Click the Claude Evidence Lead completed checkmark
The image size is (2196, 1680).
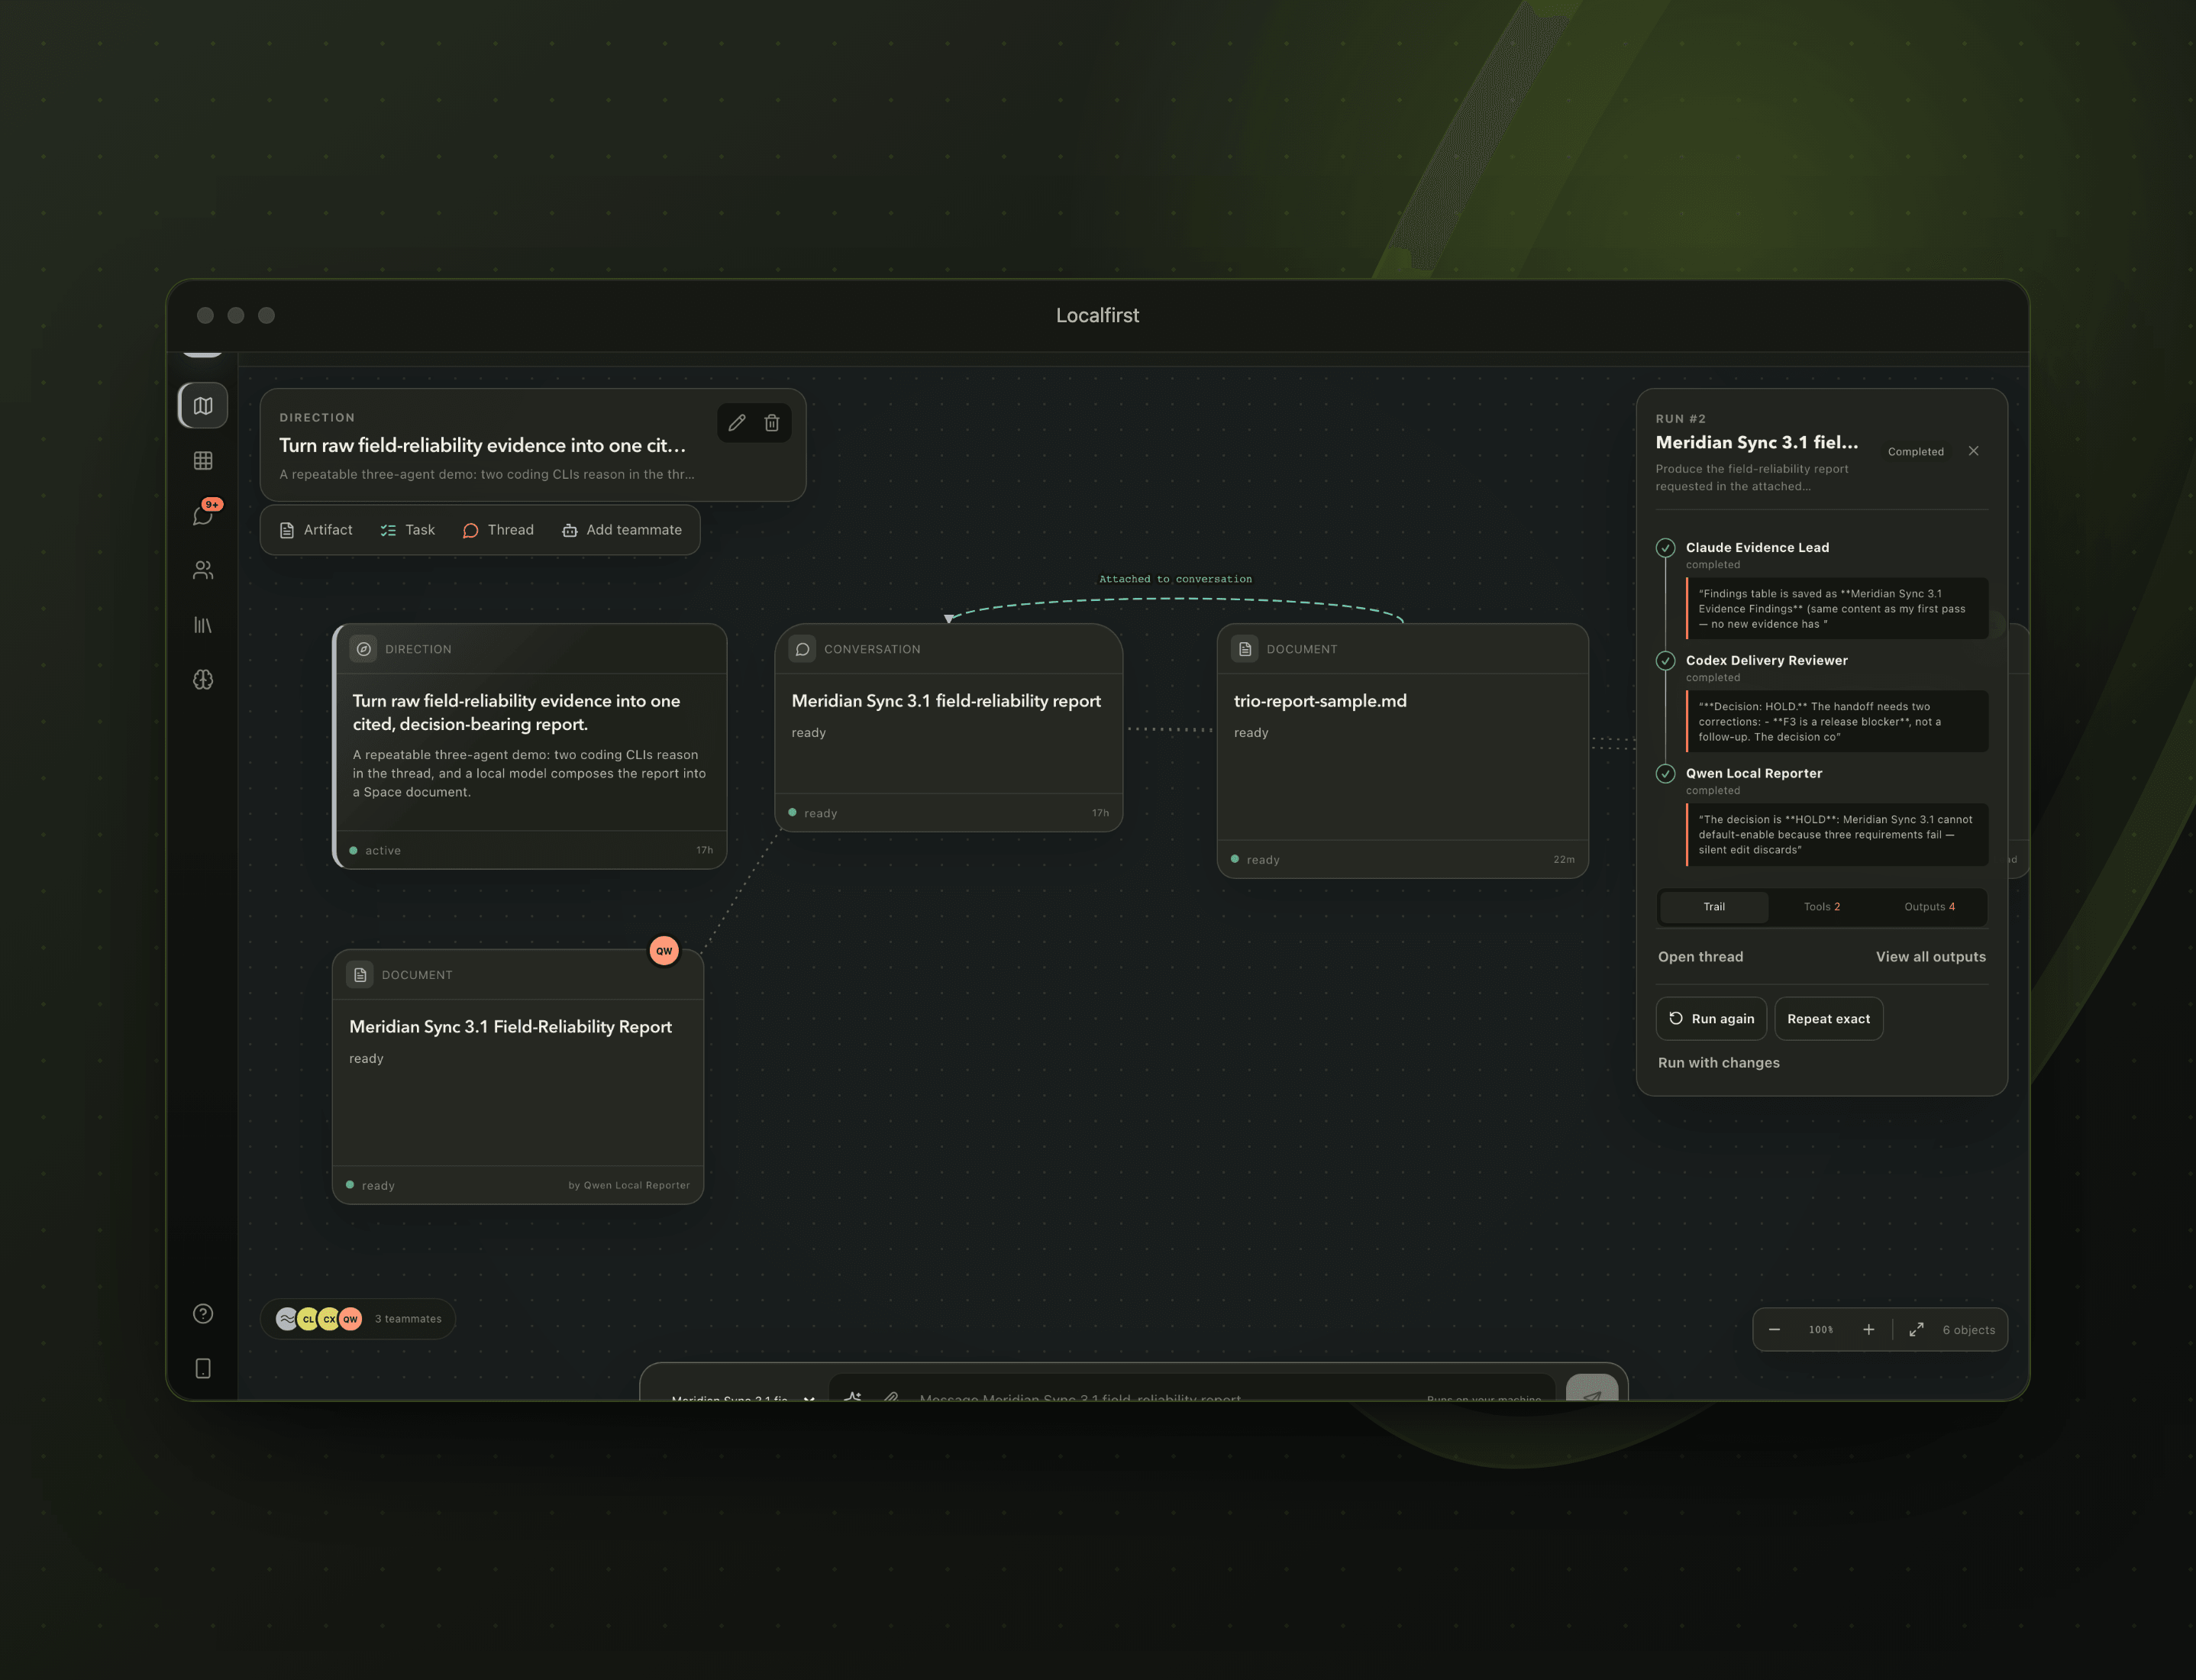[1666, 548]
